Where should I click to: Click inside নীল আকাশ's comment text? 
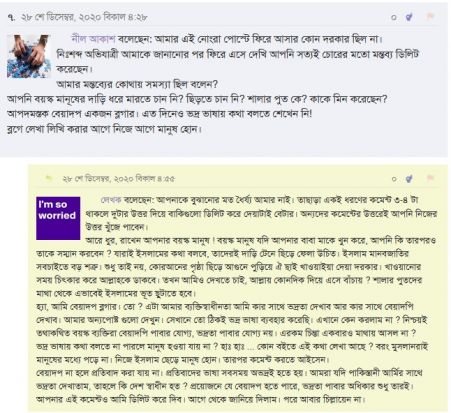(197, 83)
